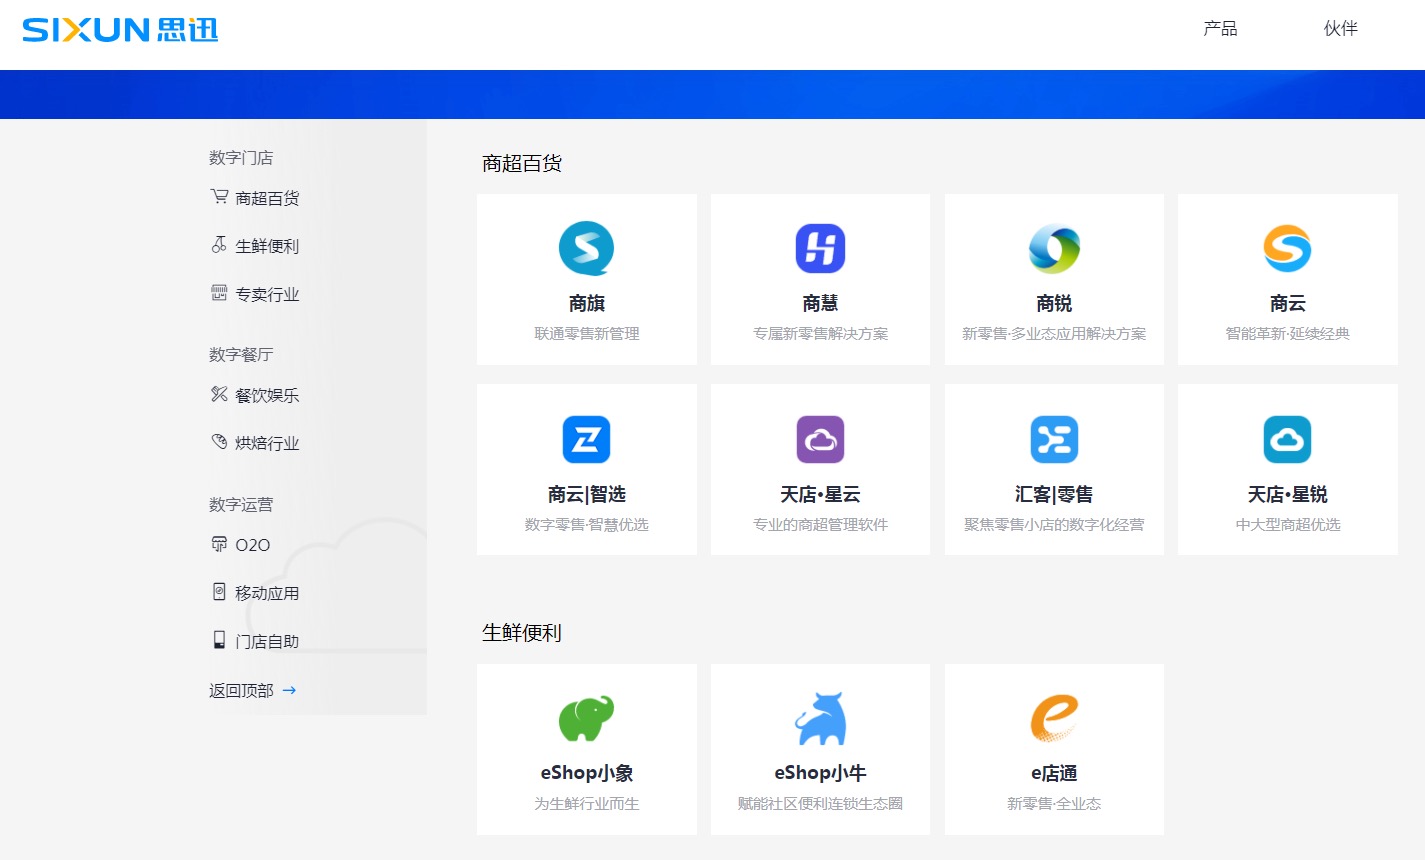
Task: Open 烘焙行业 sidebar link
Action: [267, 443]
